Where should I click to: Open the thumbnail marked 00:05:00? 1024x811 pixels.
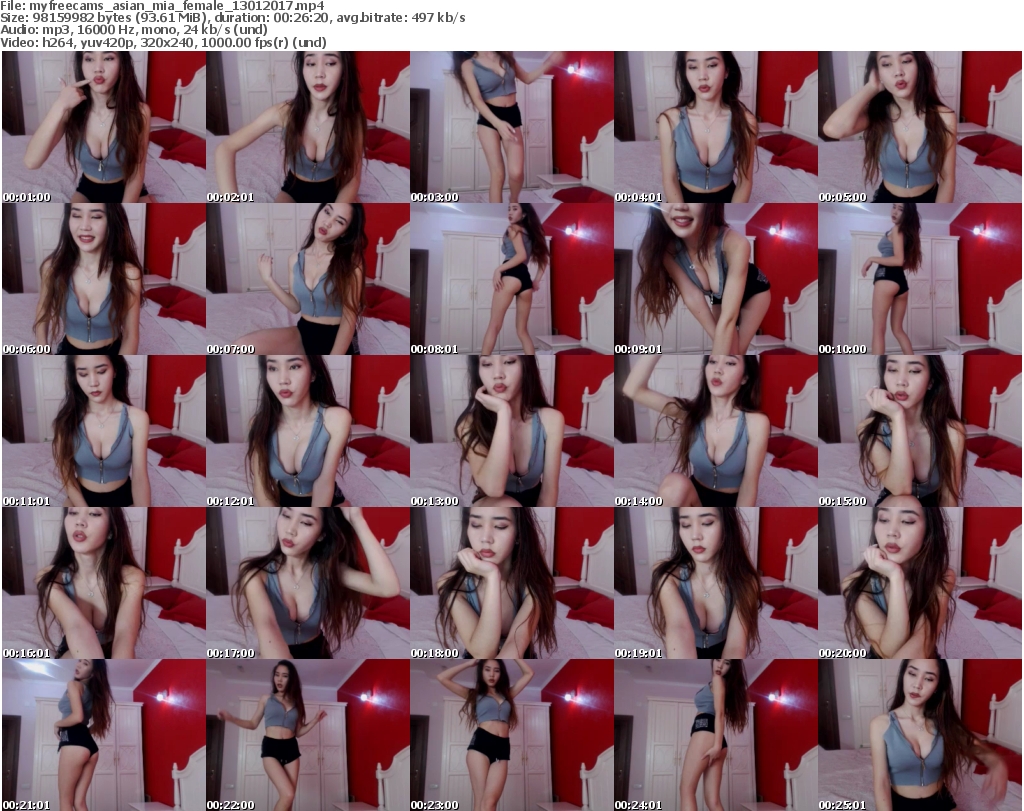(x=920, y=127)
